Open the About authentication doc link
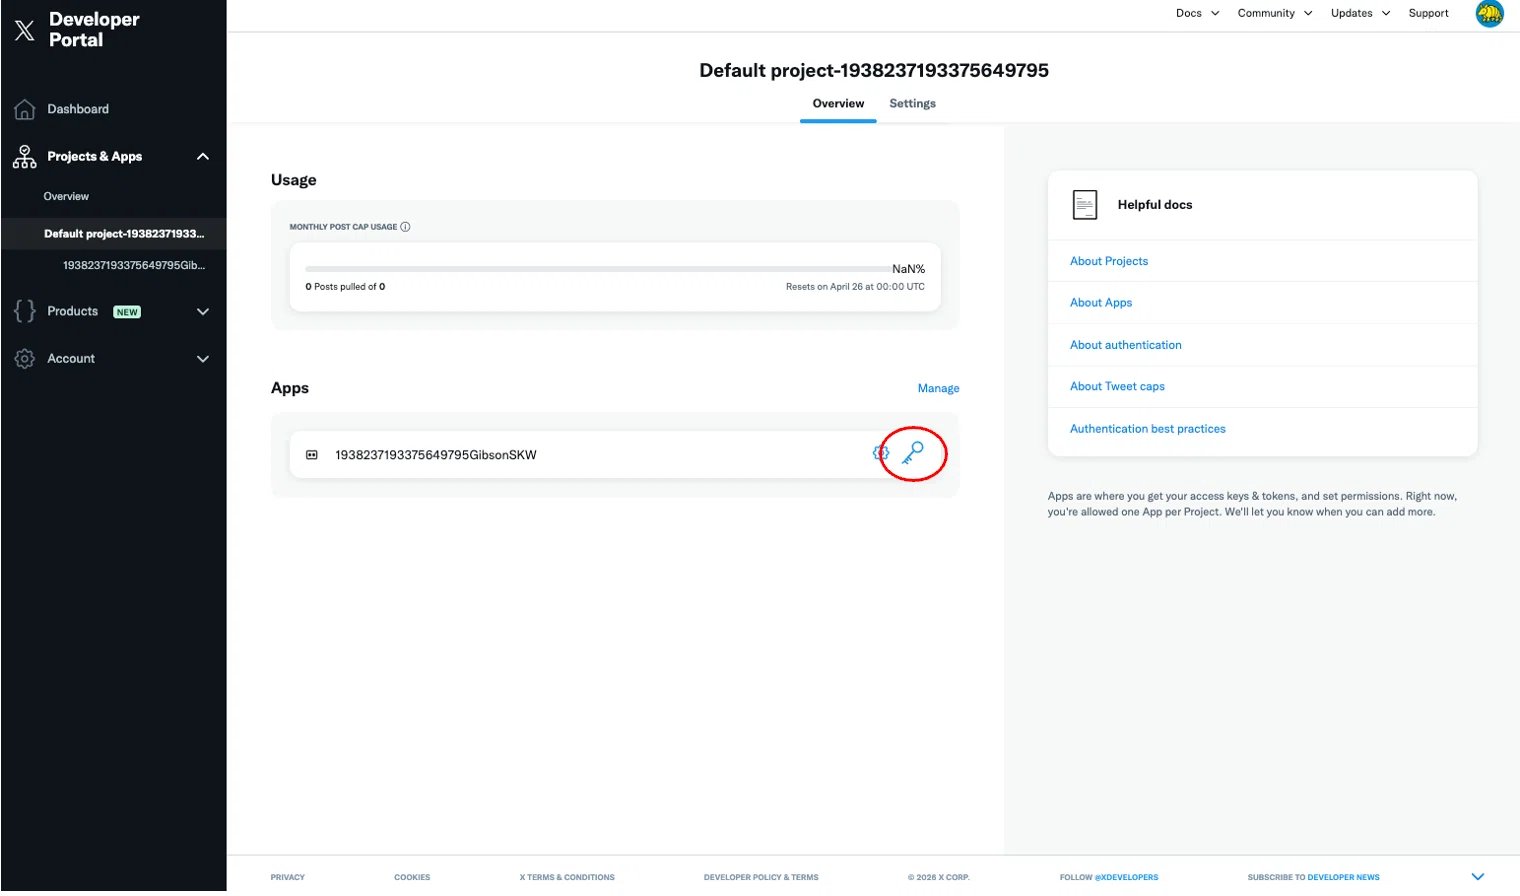Viewport: 1520px width, 896px height. (1126, 345)
